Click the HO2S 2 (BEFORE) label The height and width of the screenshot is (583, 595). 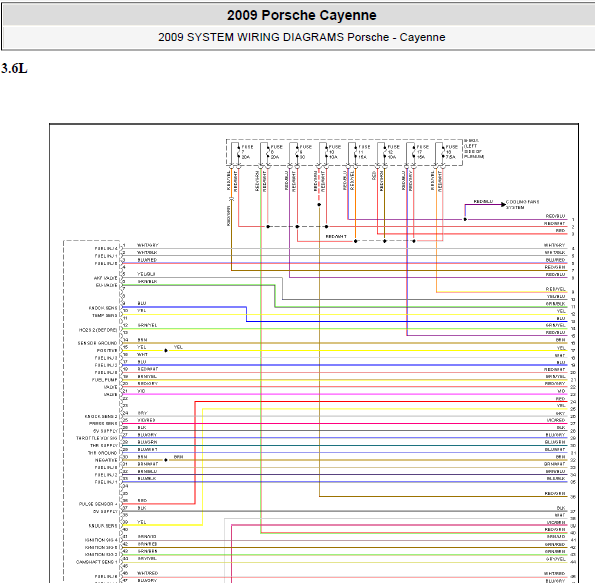click(x=98, y=330)
